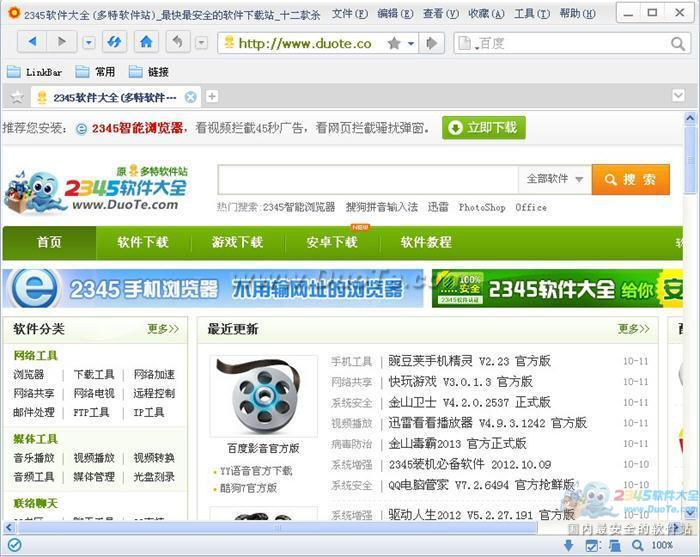Click the undo closed tab arrow icon
700x557 pixels.
(x=178, y=42)
